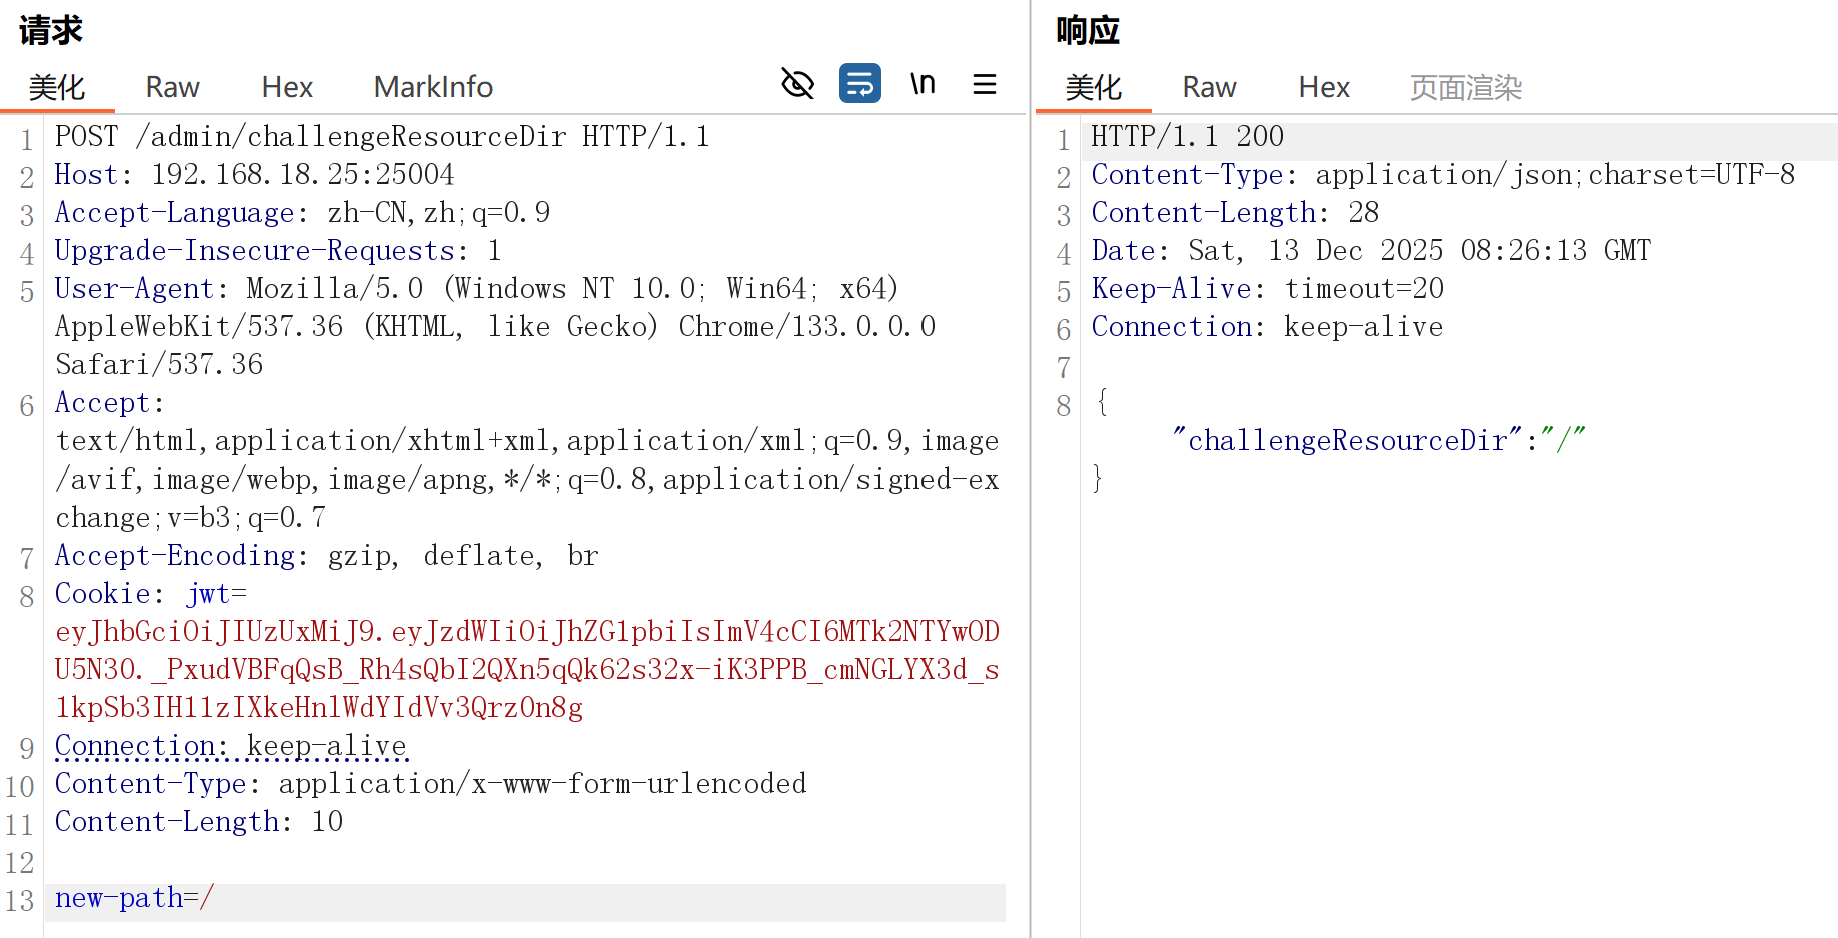Switch to the response Hex tab
Screen dimensions: 1838x938
click(1324, 88)
